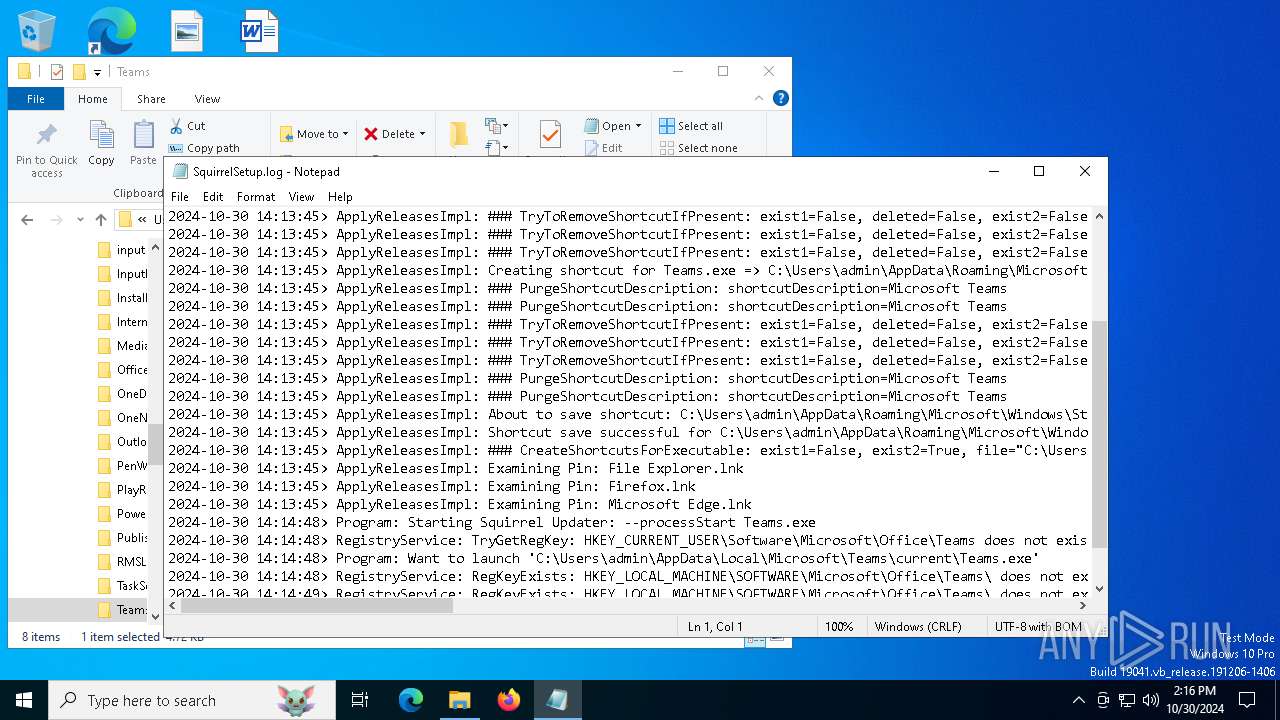Image resolution: width=1280 pixels, height=720 pixels.
Task: Click Select none in the Explorer ribbon
Action: (698, 148)
